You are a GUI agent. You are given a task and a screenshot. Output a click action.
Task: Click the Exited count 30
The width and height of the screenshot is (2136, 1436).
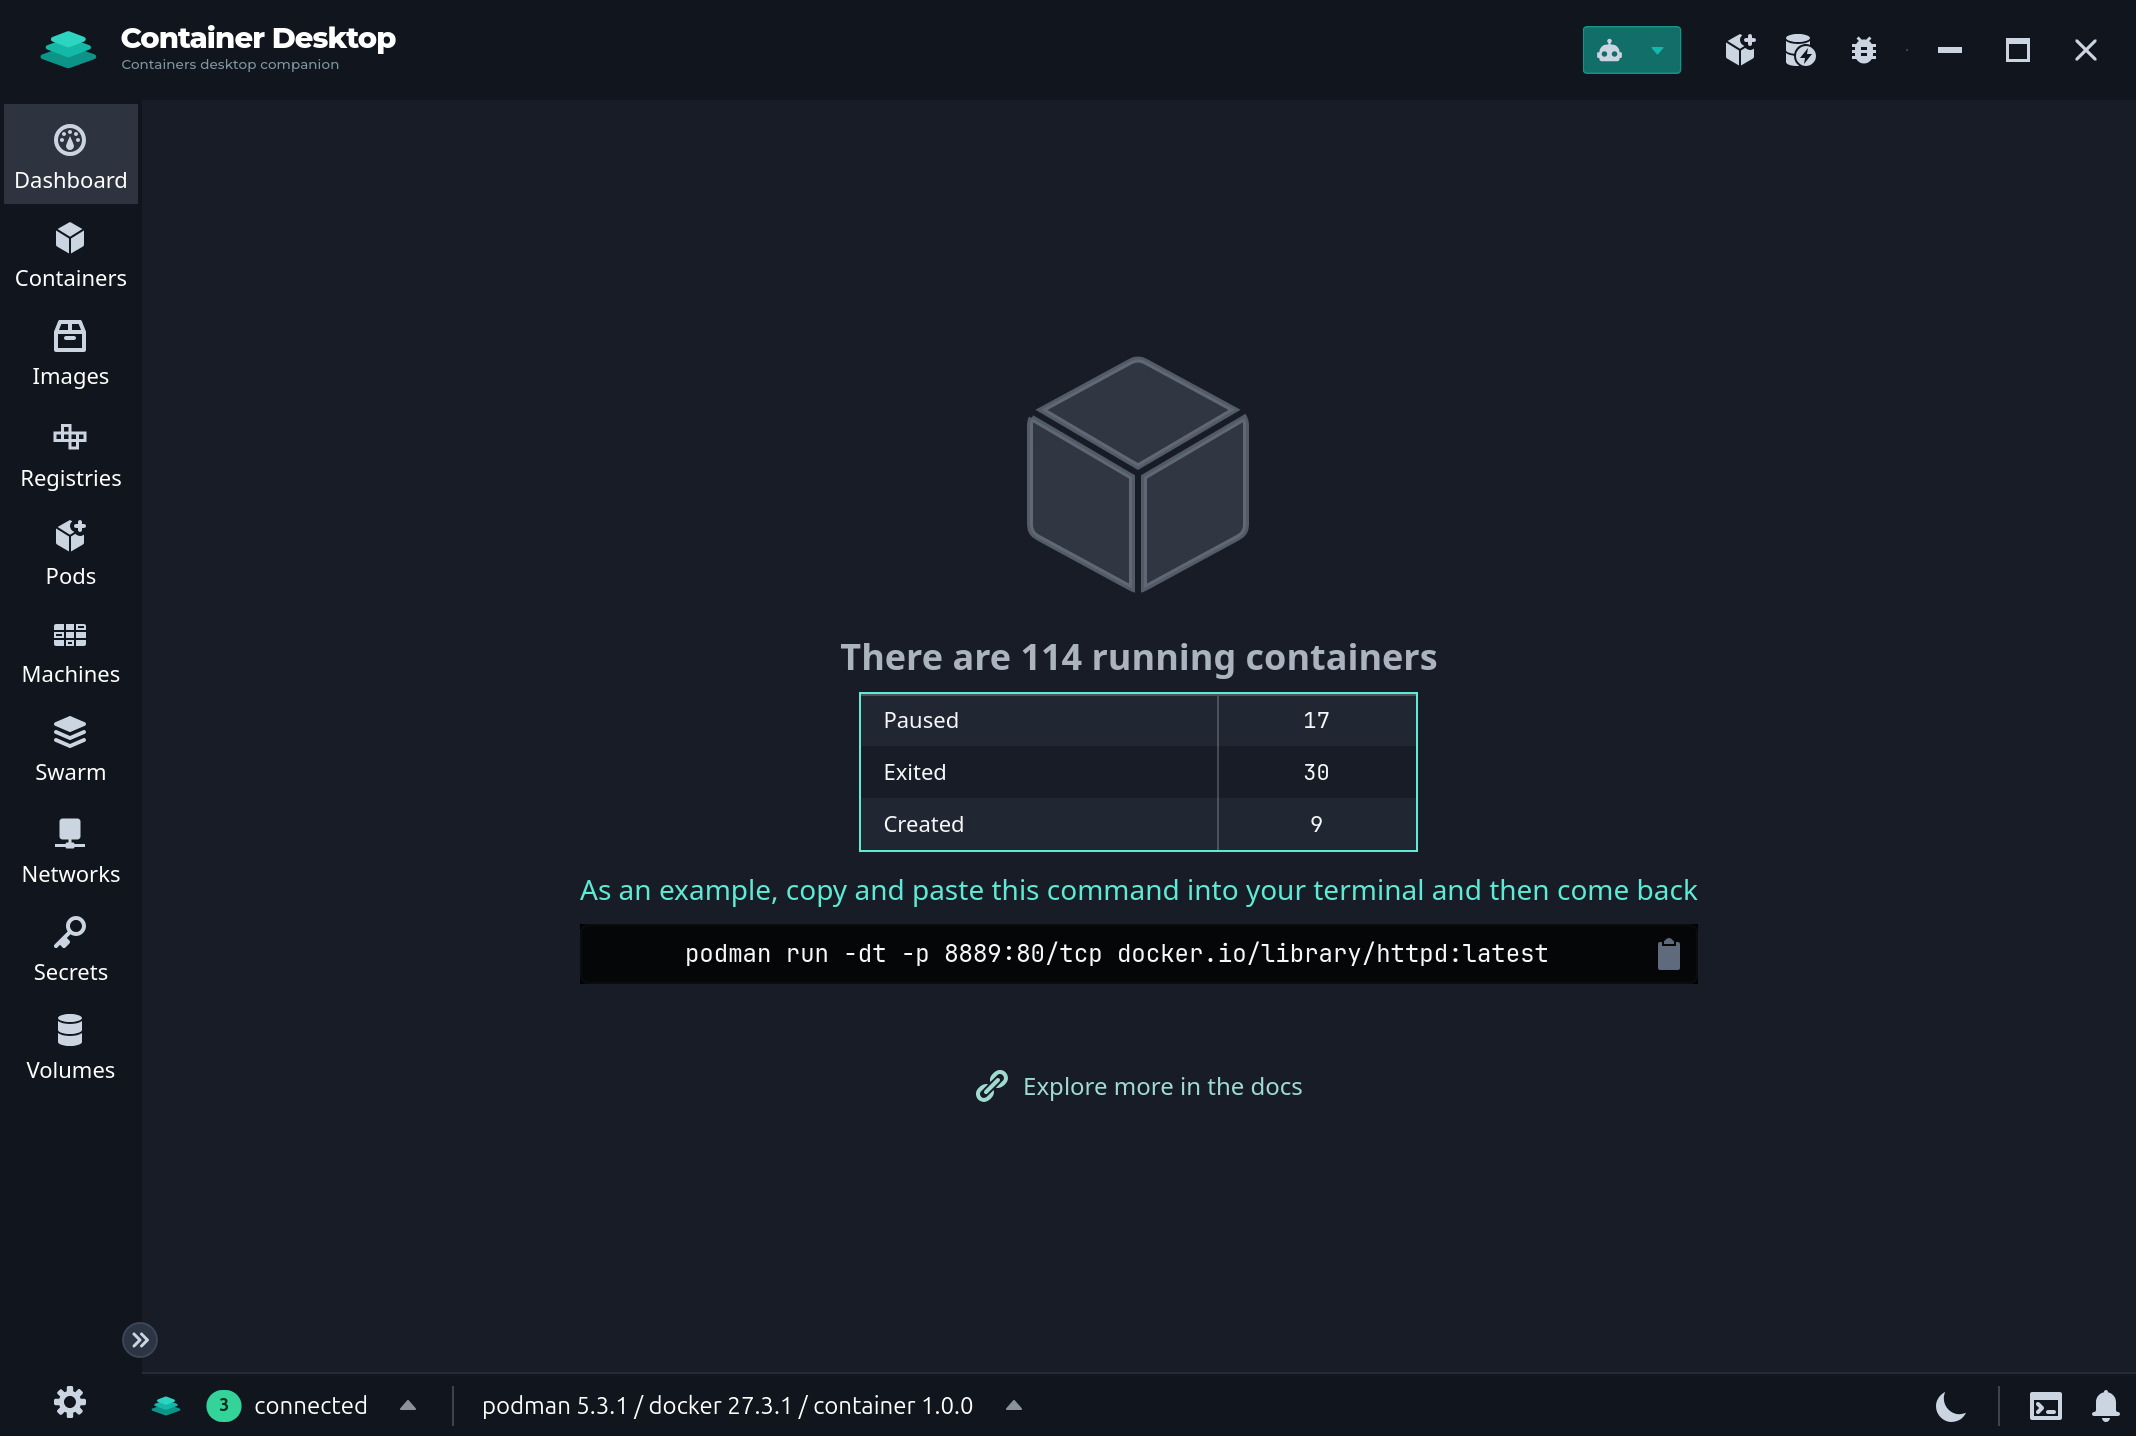point(1316,772)
